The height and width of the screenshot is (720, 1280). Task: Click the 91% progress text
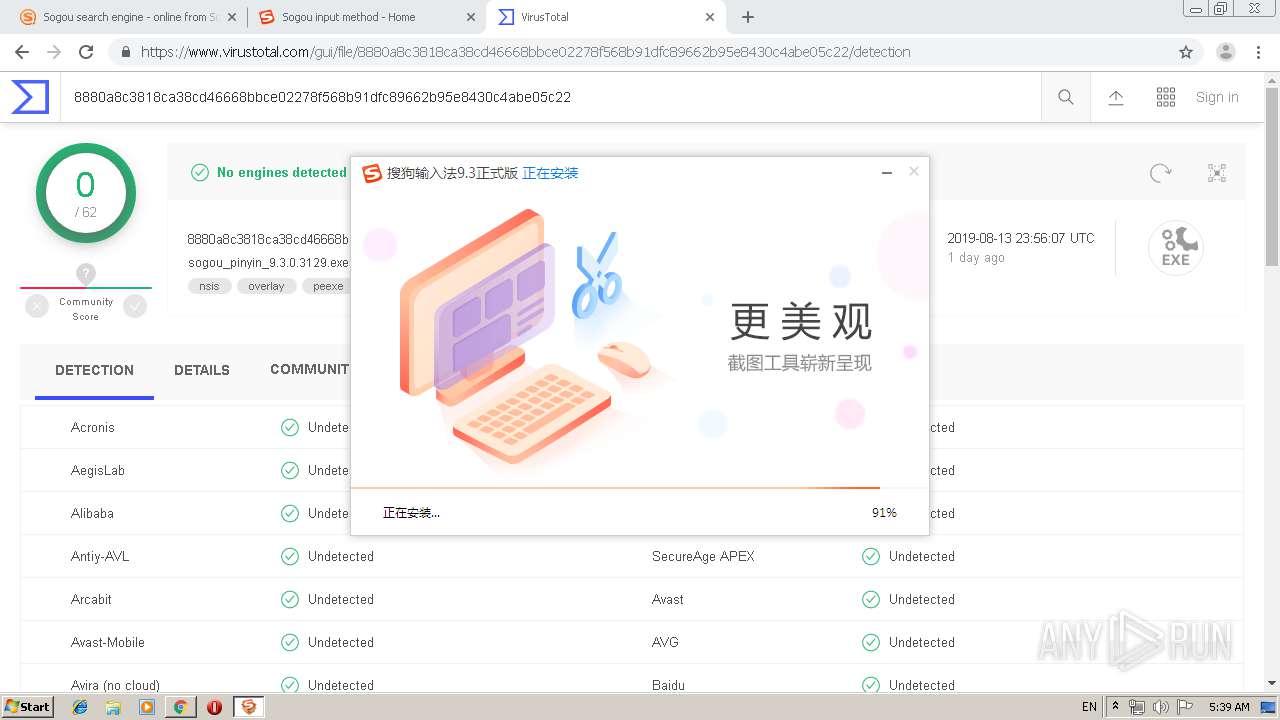click(x=884, y=513)
